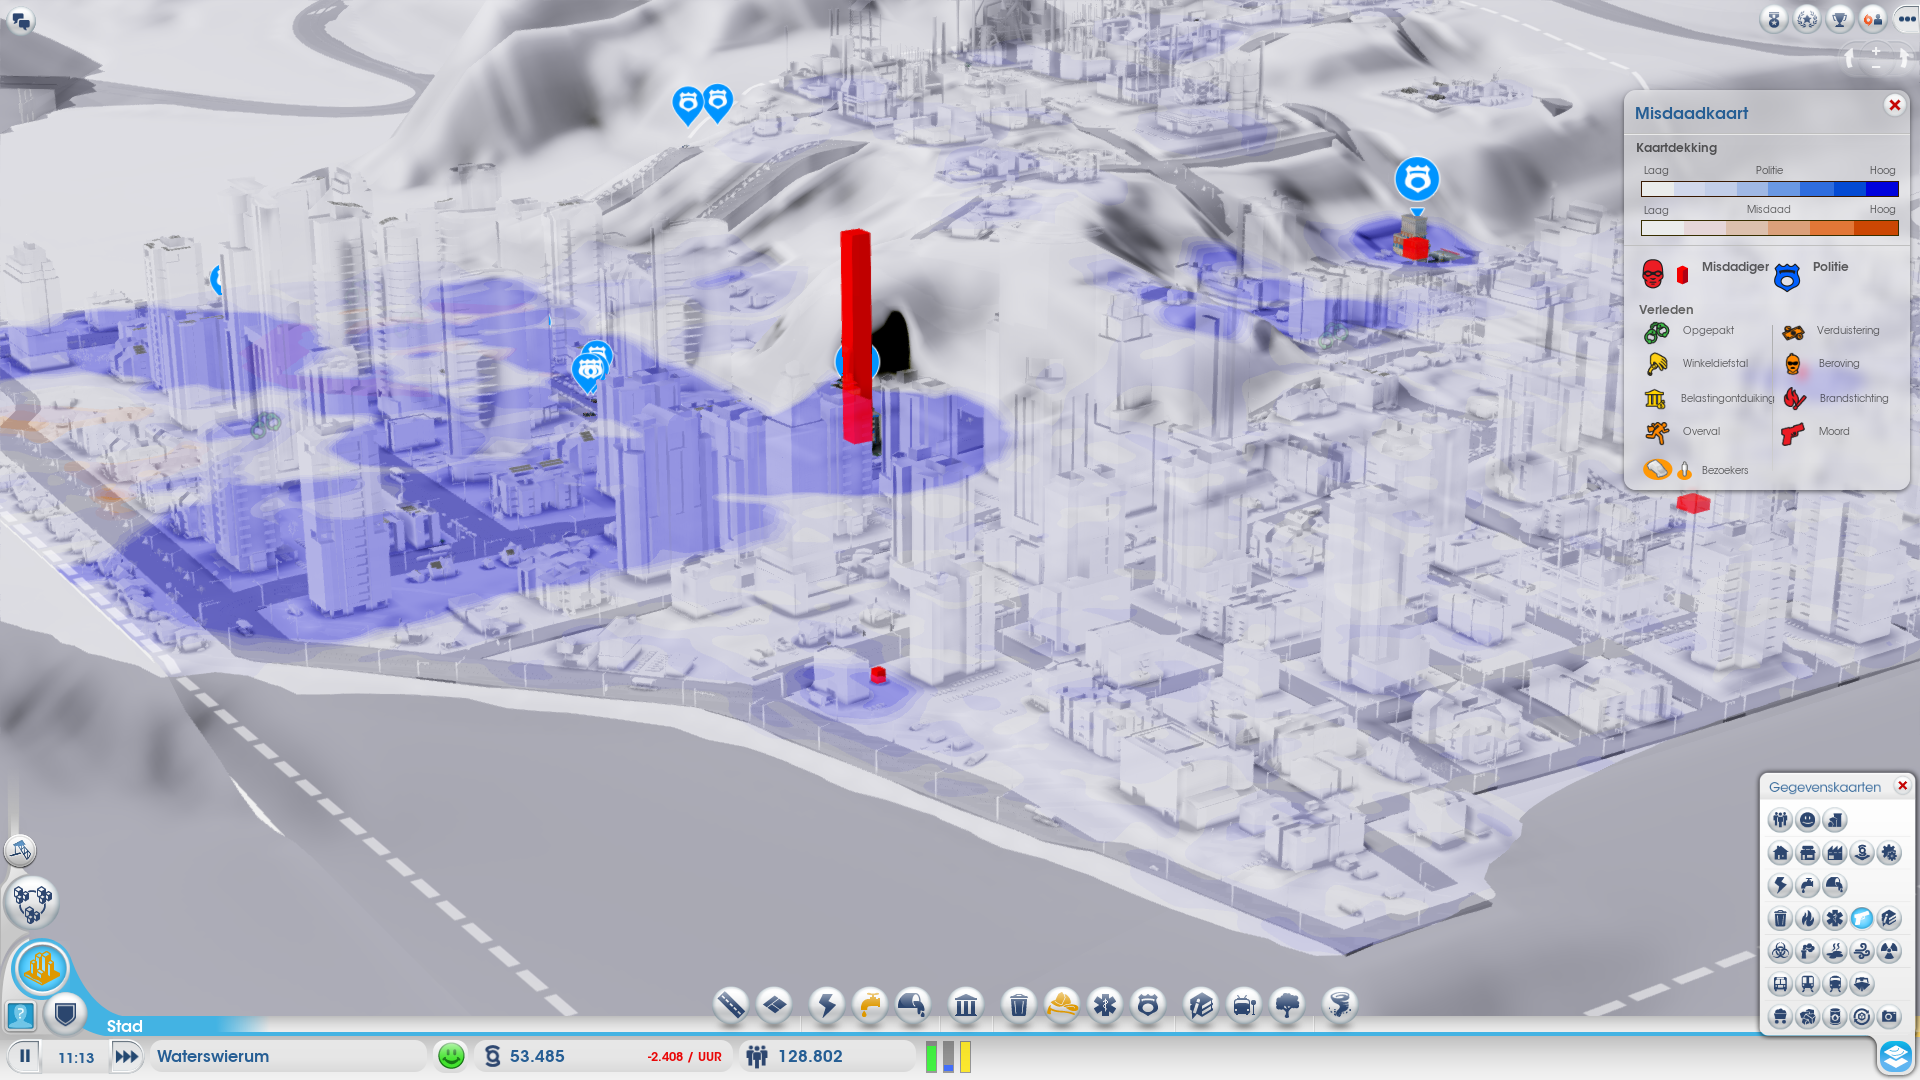The height and width of the screenshot is (1080, 1920).
Task: Click the large police marker on hill
Action: (1416, 180)
